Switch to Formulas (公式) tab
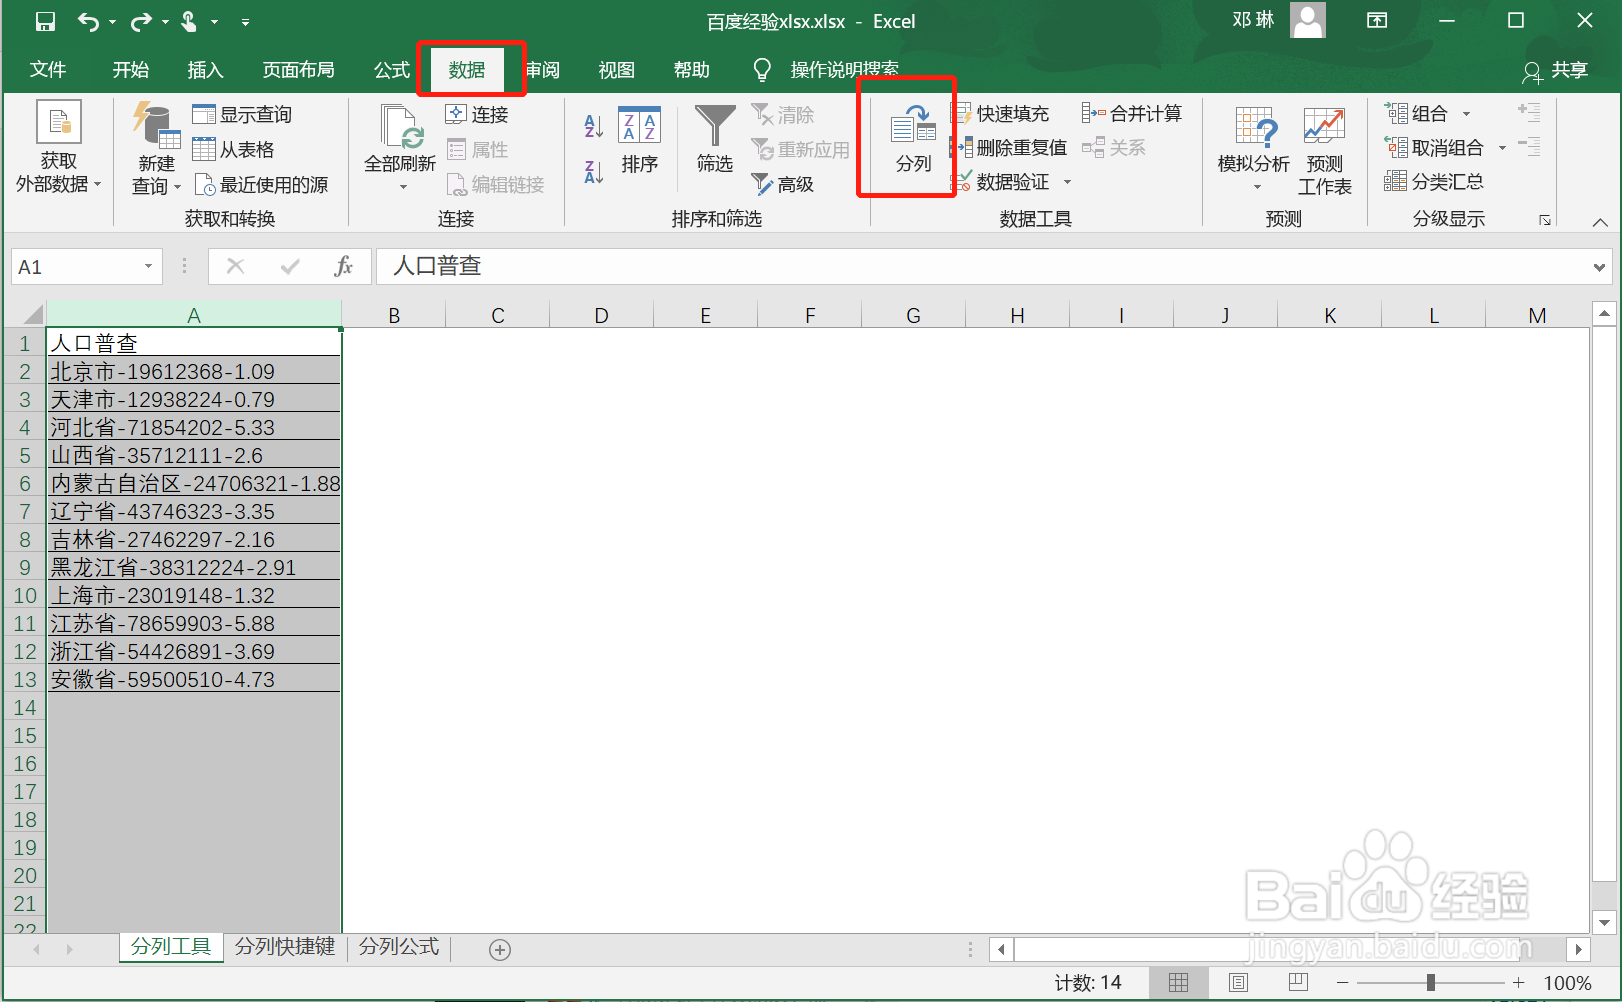The width and height of the screenshot is (1622, 1002). coord(392,69)
